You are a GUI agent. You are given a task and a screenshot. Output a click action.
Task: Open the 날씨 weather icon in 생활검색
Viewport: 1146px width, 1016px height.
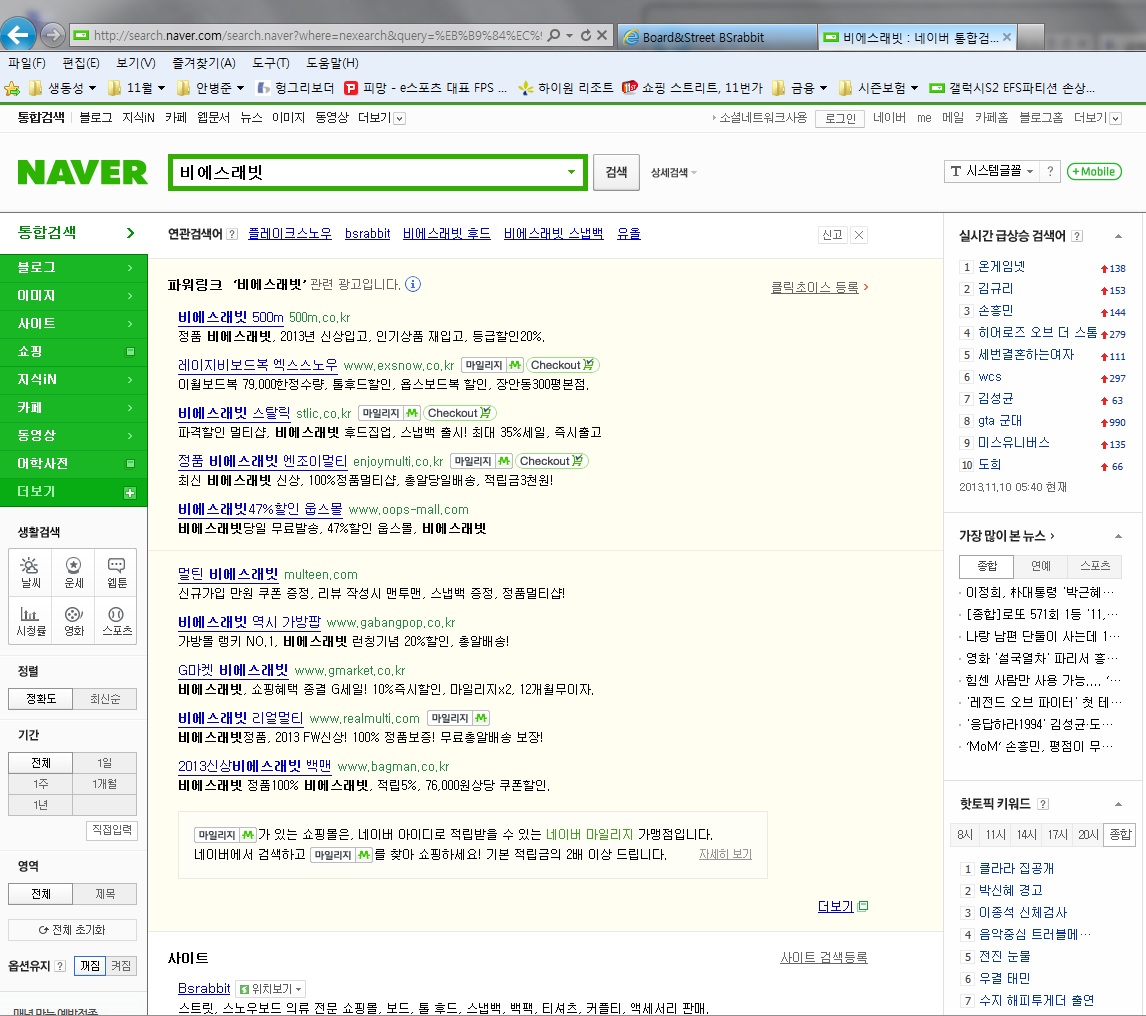pos(31,572)
